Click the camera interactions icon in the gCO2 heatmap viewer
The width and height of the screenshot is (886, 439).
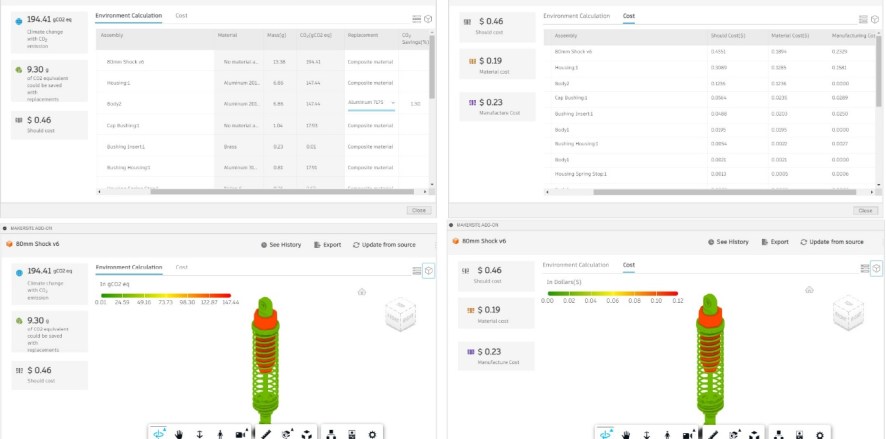241,434
